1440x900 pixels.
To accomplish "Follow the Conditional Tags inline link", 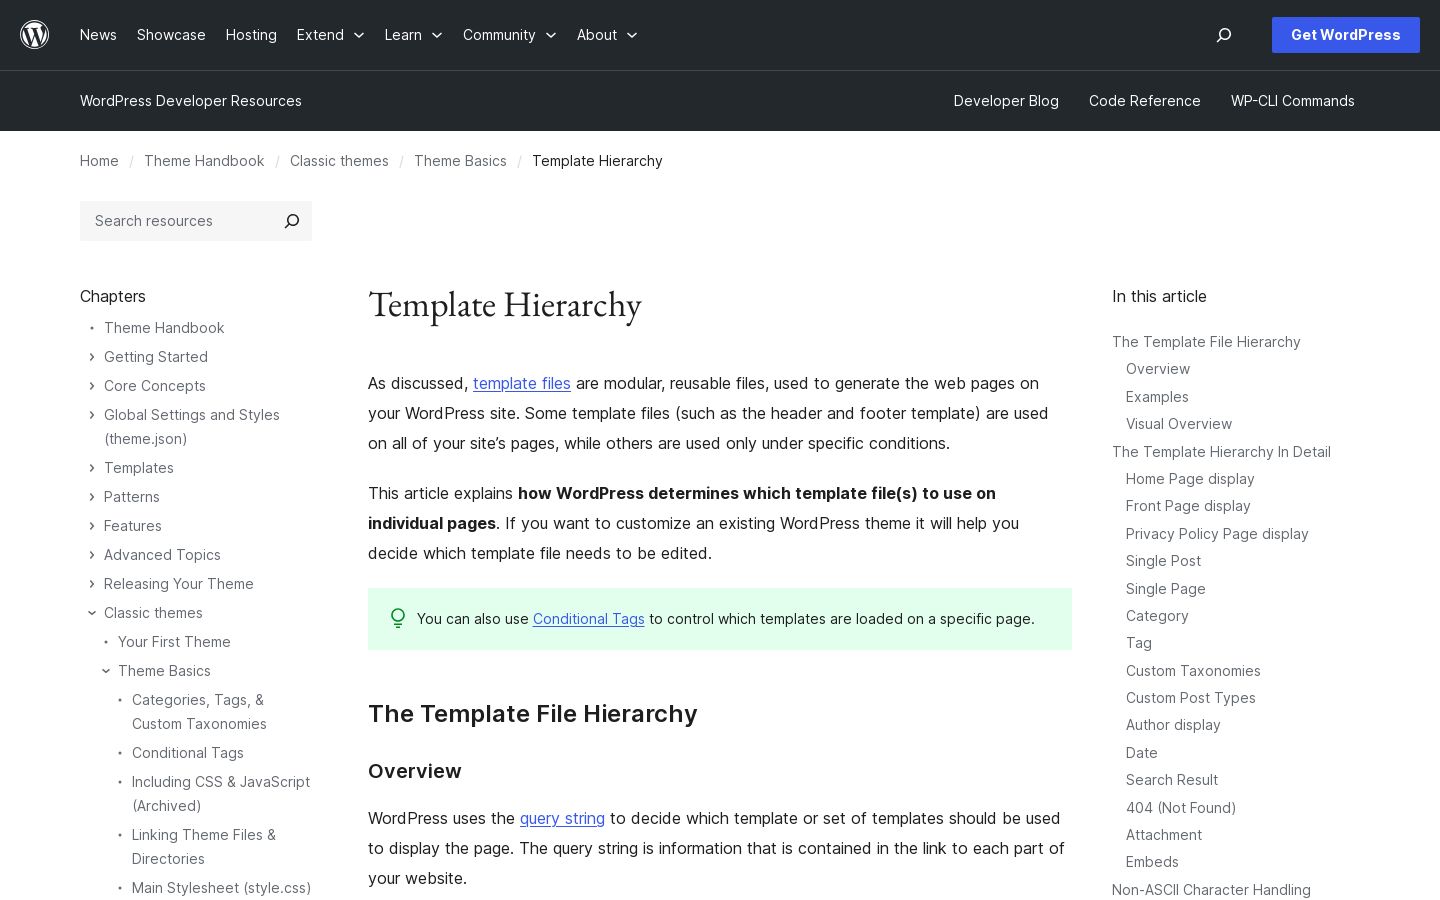I will tap(589, 619).
